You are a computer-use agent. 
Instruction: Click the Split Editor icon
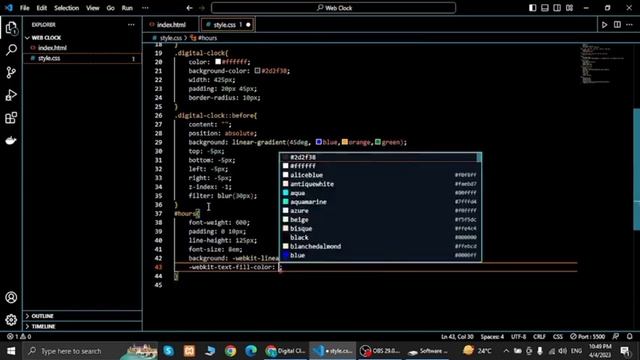pyautogui.click(x=617, y=25)
